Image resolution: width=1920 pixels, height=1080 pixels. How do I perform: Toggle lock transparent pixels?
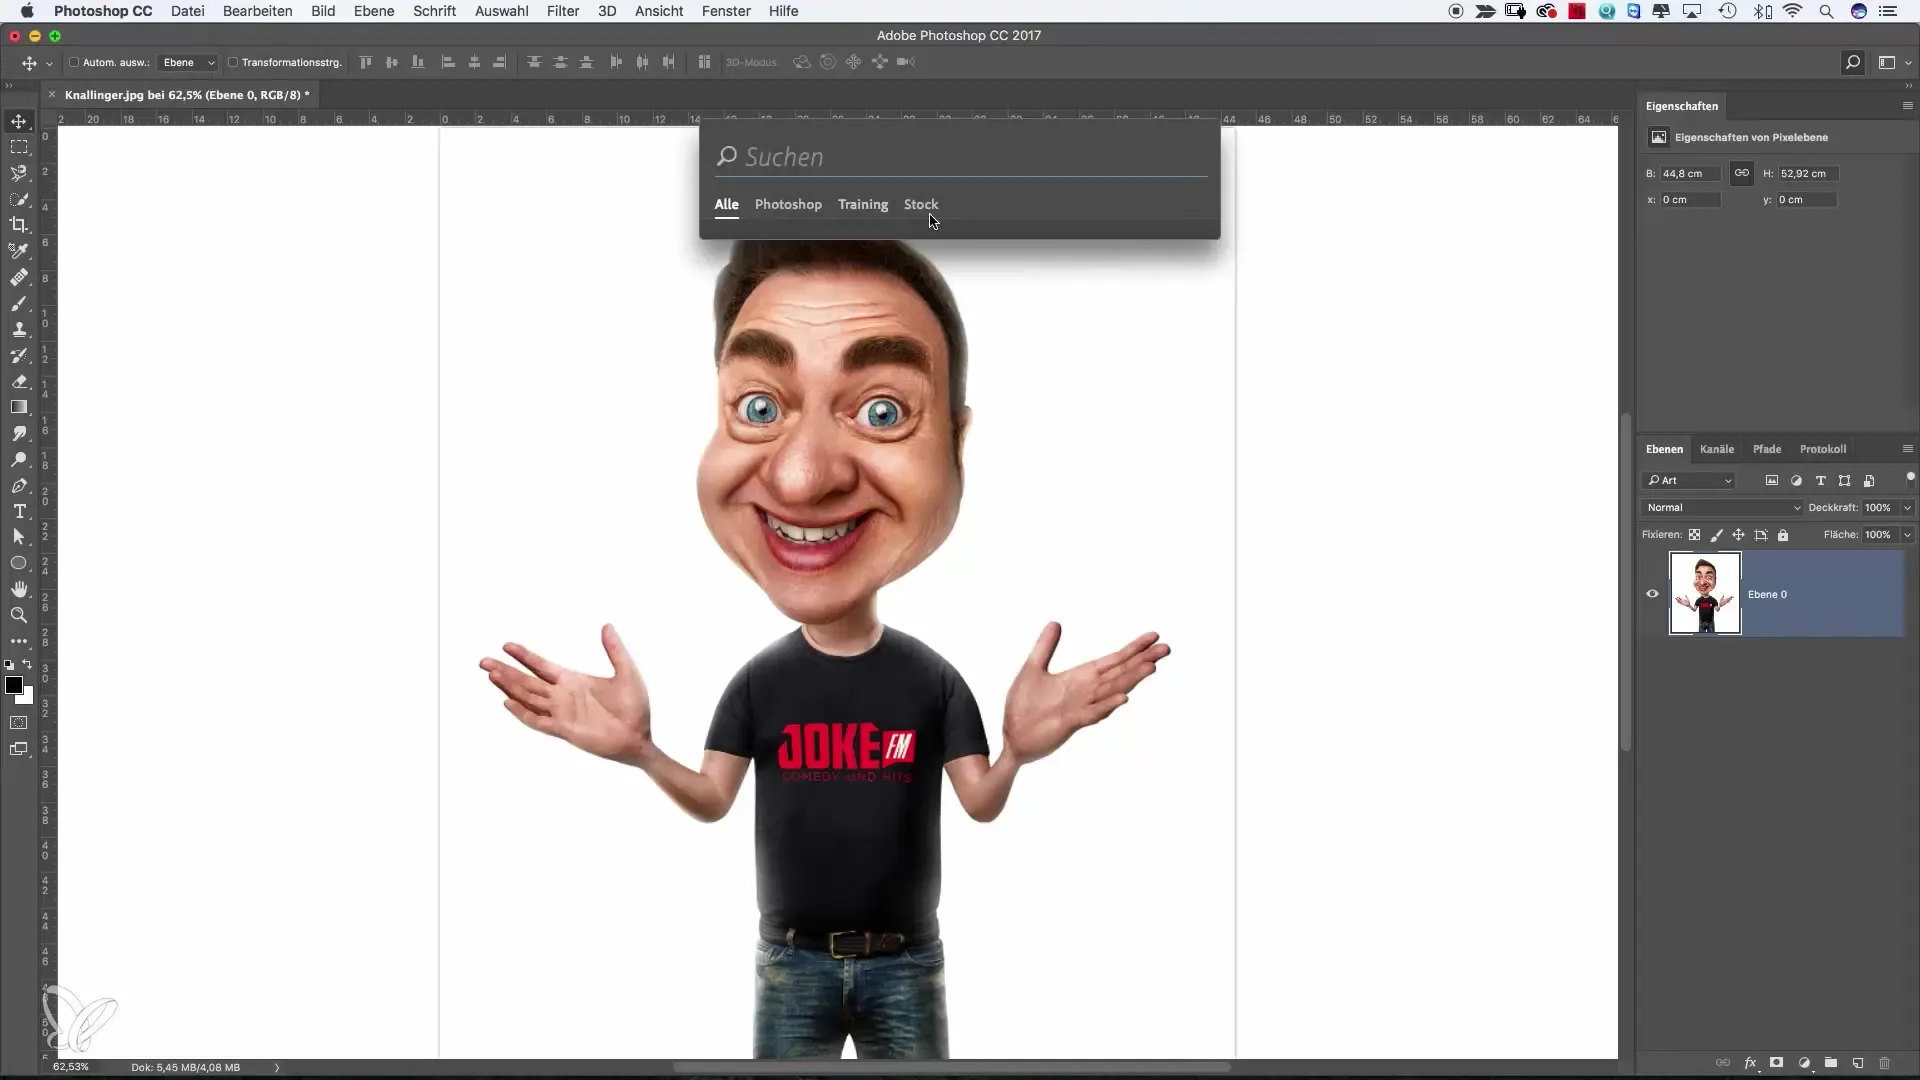click(1694, 535)
